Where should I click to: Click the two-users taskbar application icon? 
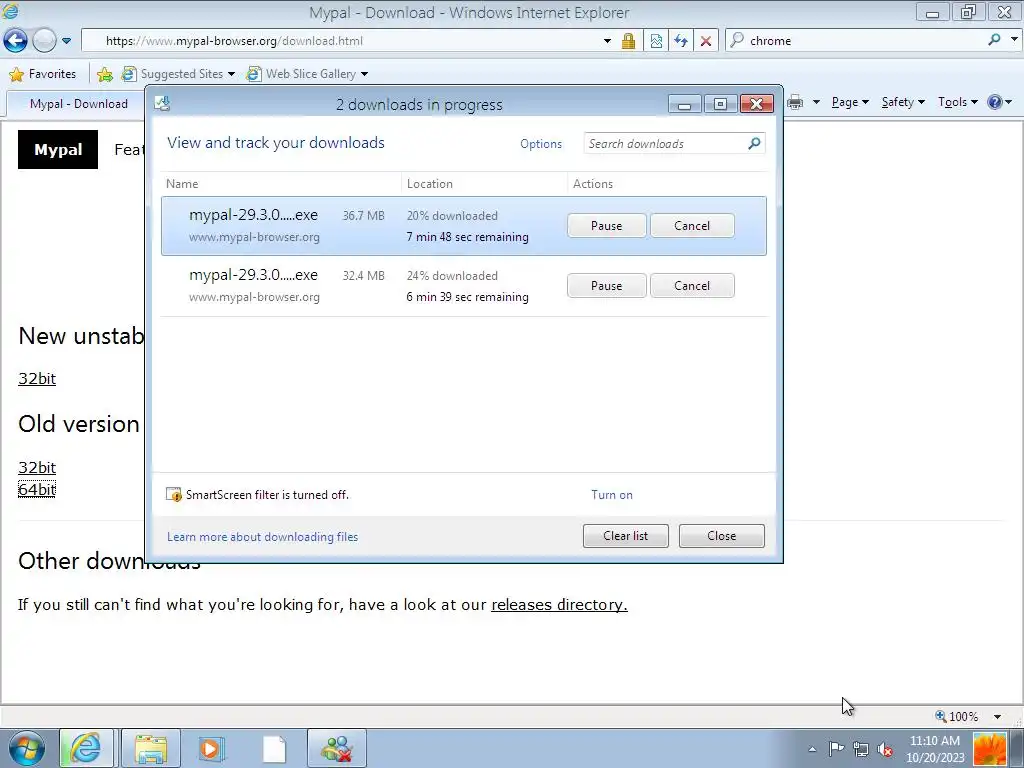tap(337, 748)
